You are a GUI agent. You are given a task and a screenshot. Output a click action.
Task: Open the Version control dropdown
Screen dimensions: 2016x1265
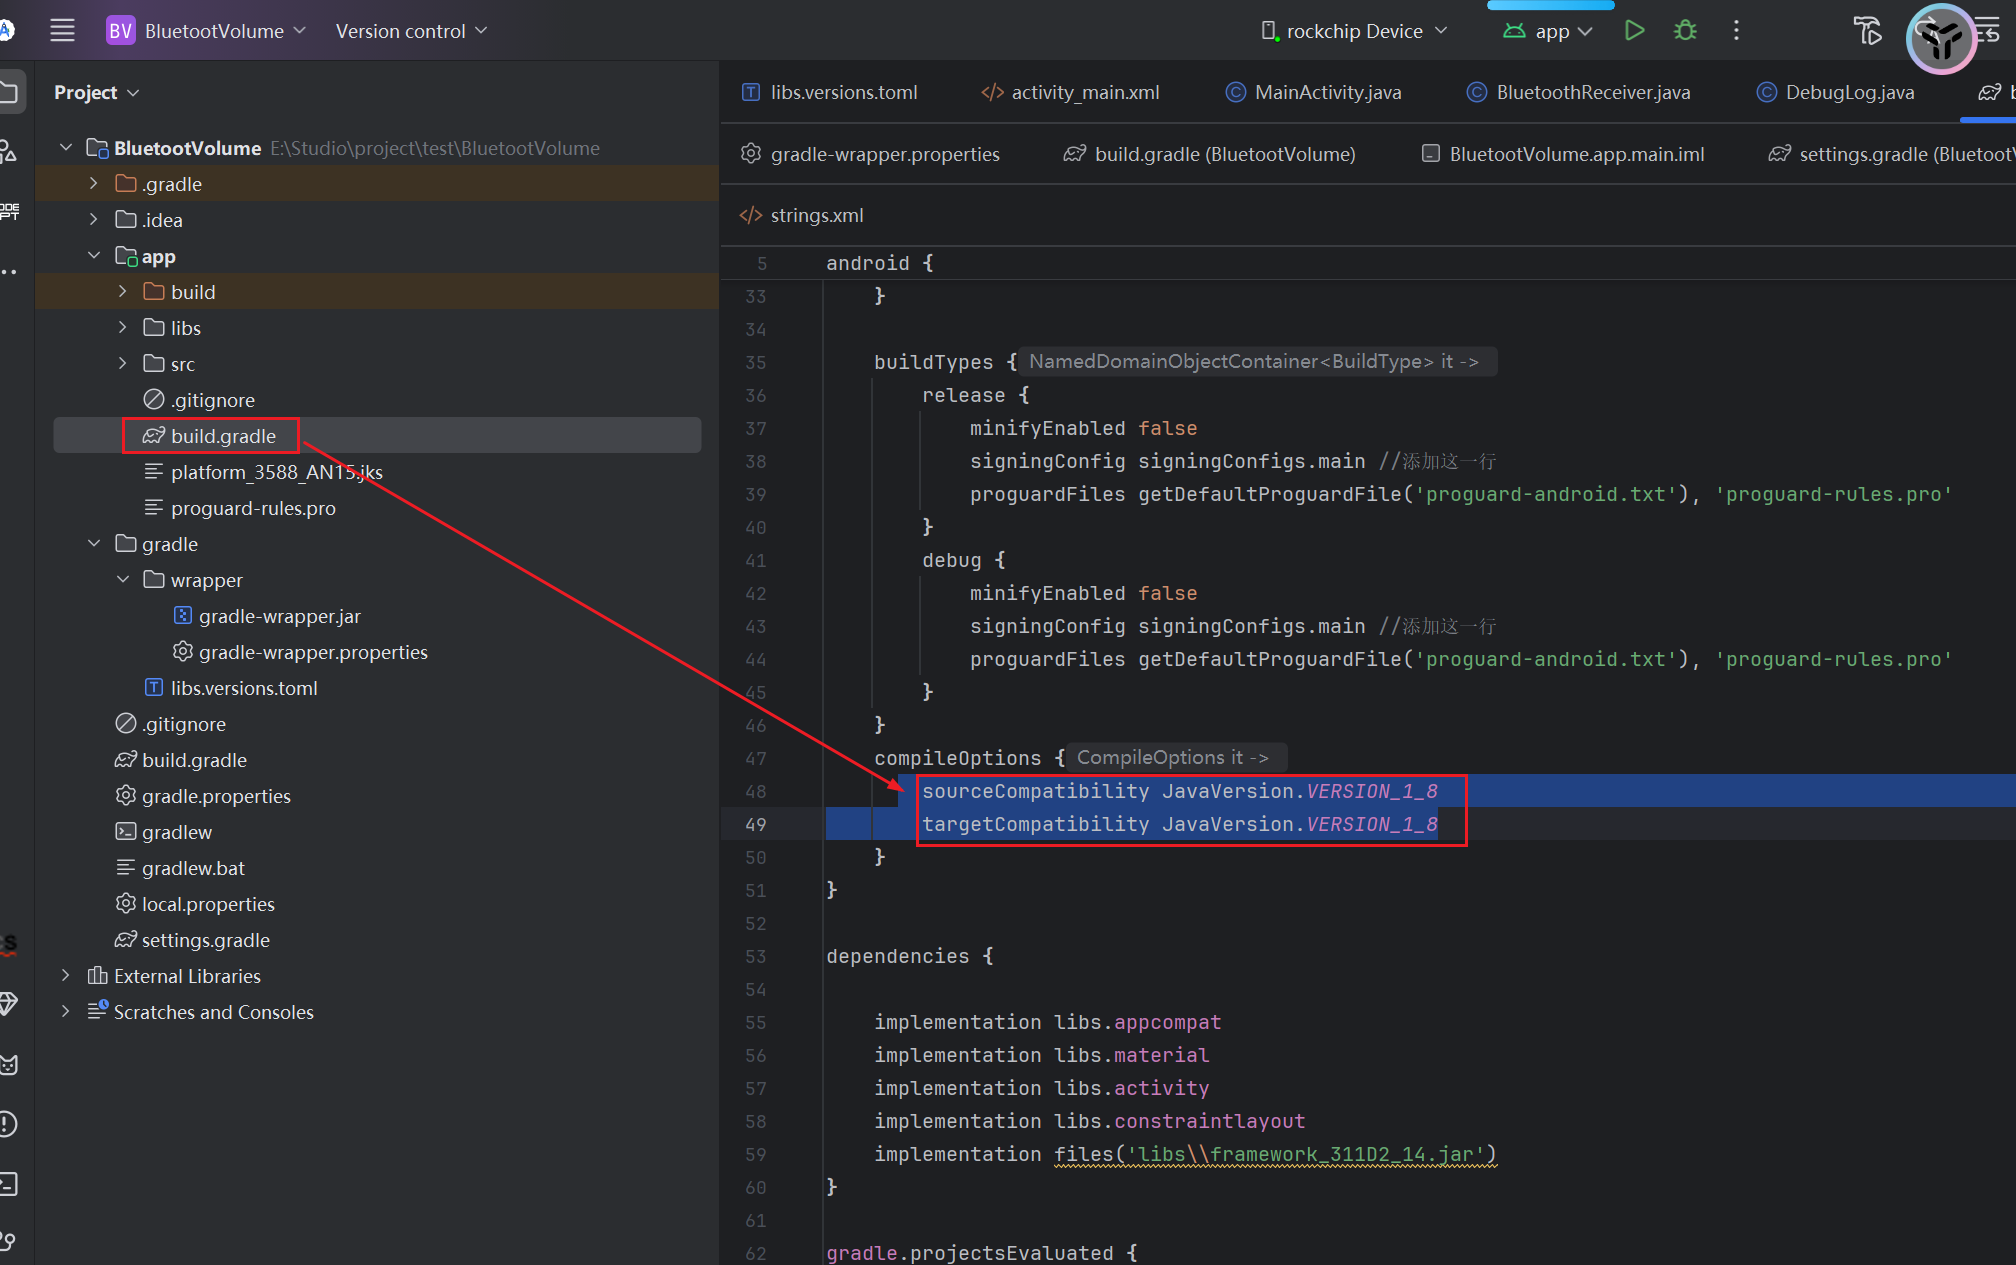(x=411, y=31)
